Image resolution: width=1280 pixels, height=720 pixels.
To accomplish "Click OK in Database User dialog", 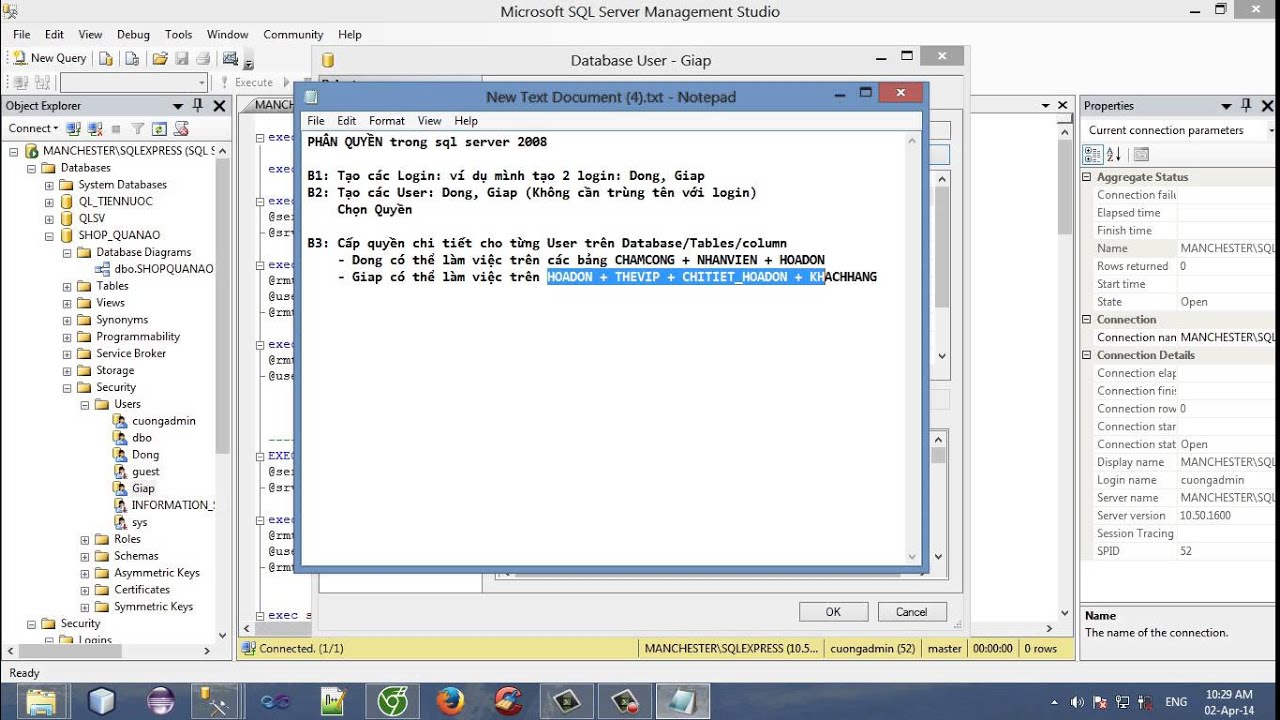I will coord(833,612).
